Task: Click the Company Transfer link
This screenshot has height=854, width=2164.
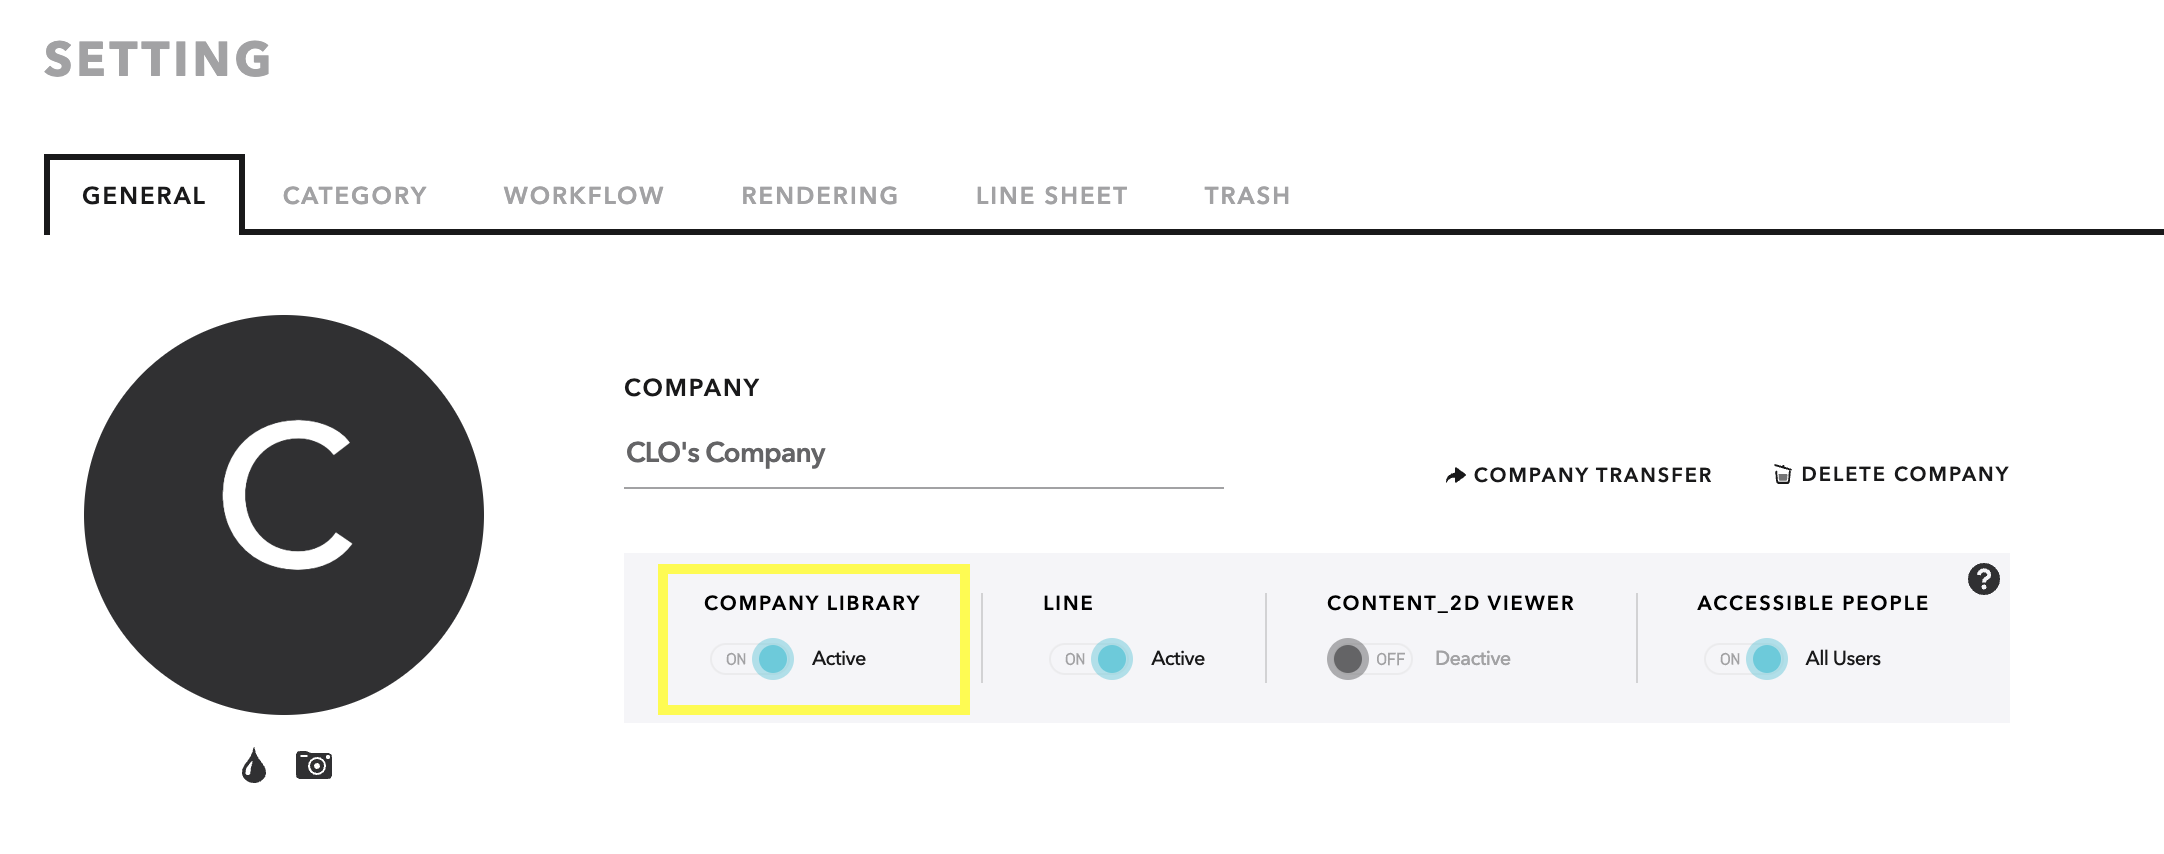Action: pyautogui.click(x=1579, y=475)
